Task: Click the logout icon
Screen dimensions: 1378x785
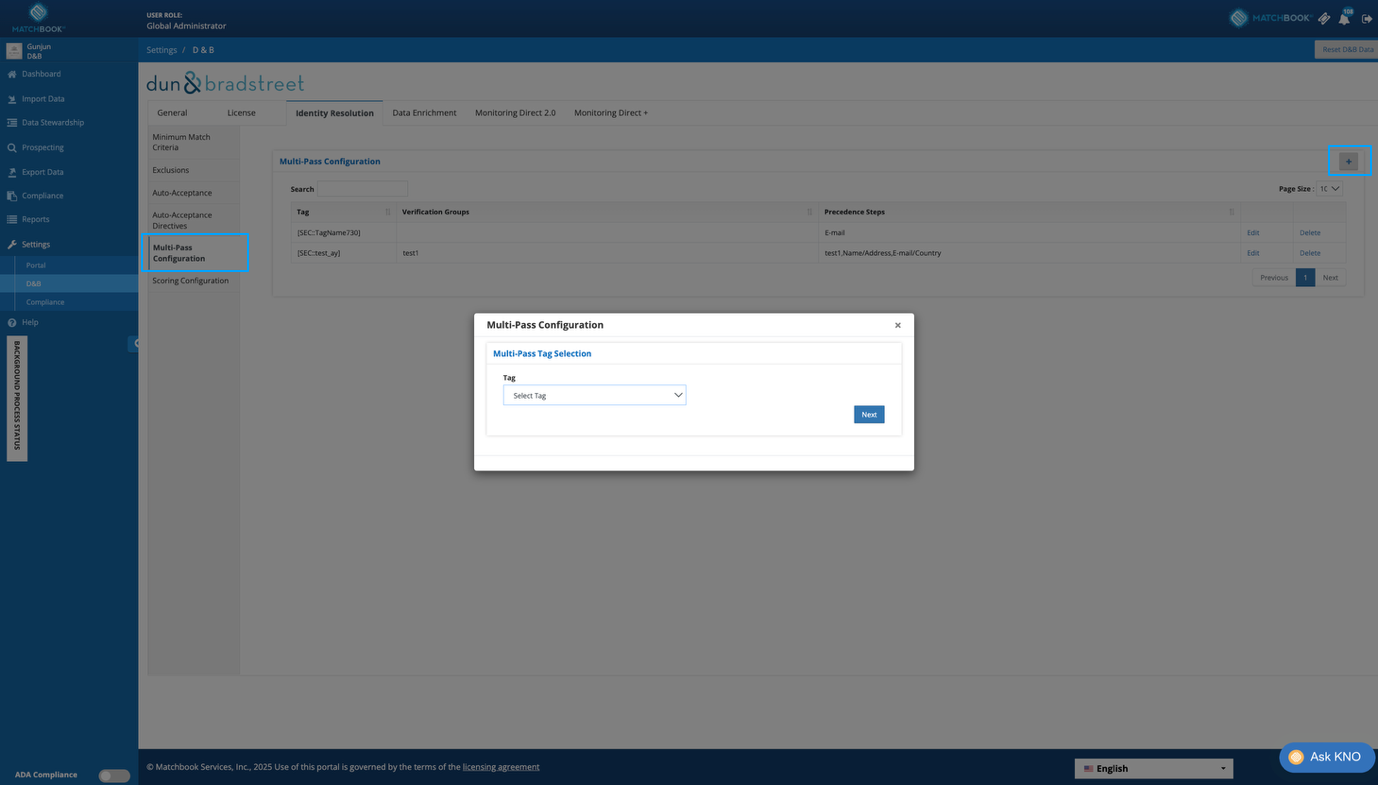Action: [x=1367, y=18]
